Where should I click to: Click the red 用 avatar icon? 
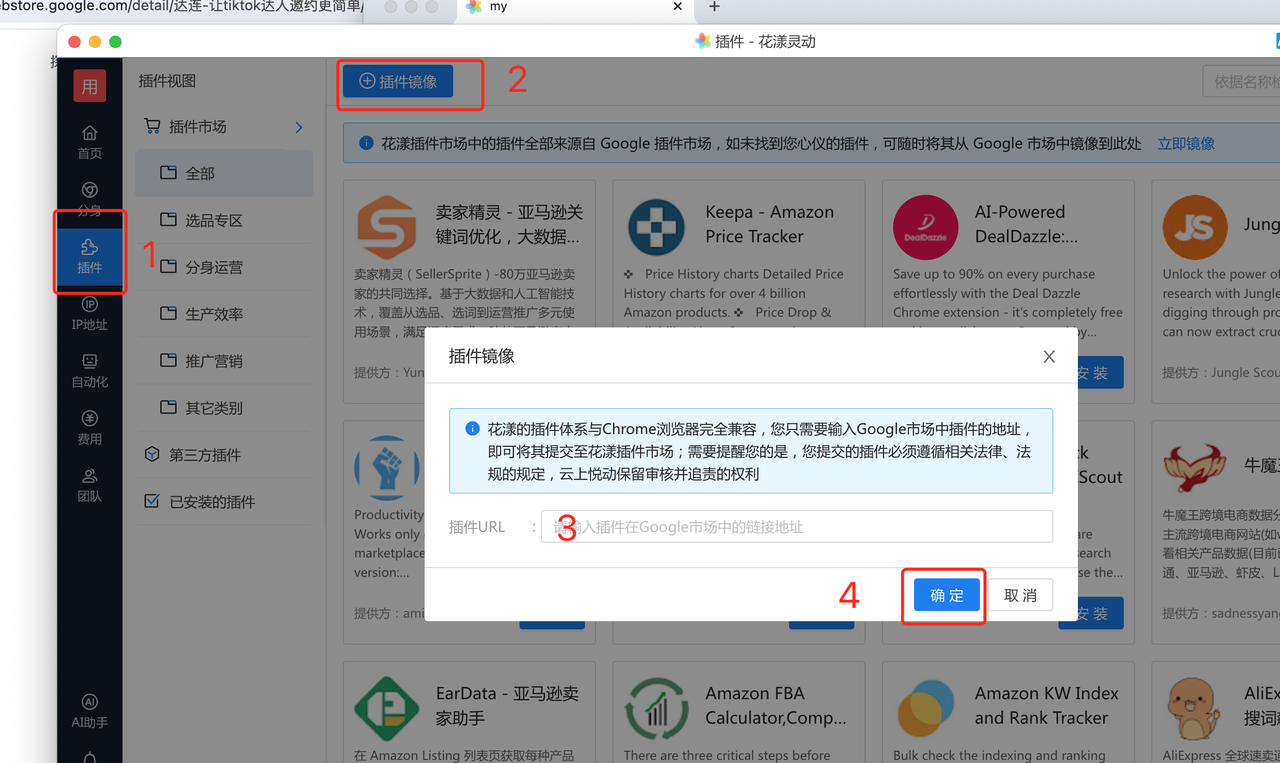point(90,86)
